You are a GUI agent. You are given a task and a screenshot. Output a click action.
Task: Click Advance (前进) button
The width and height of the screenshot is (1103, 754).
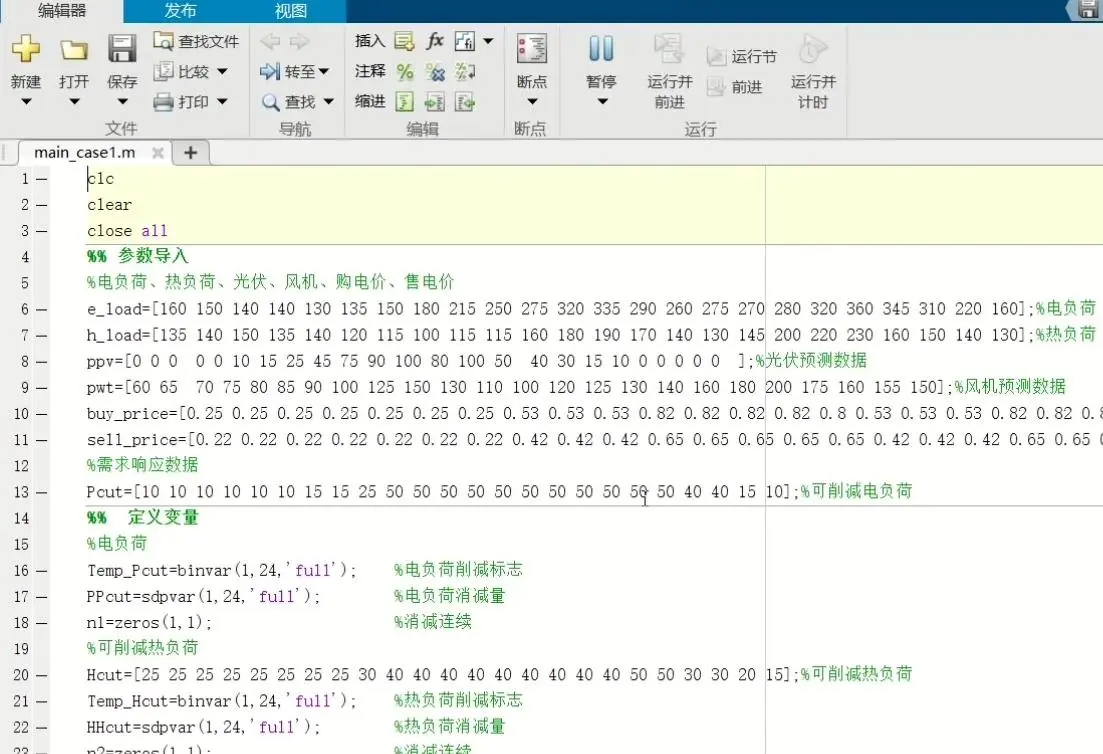(734, 87)
